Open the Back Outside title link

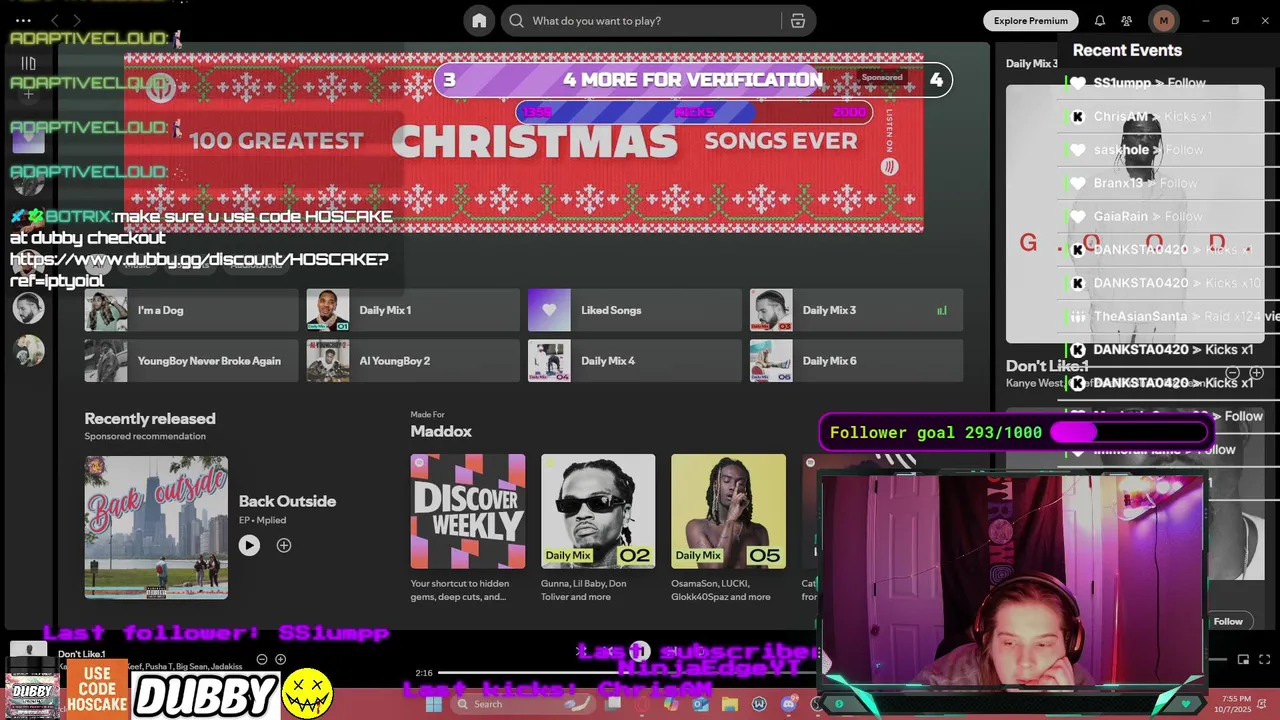287,501
